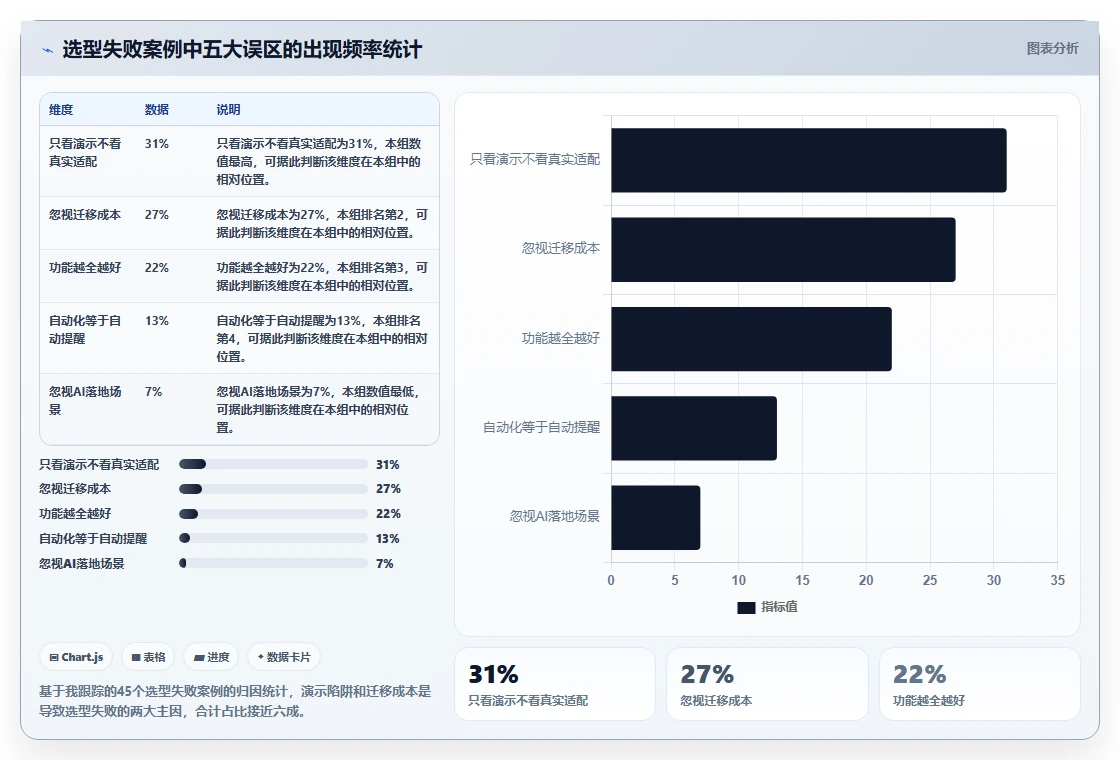Viewport: 1120px width, 760px height.
Task: Click the main title 选型失败案例中五大误区的出现频率统计
Action: click(242, 49)
